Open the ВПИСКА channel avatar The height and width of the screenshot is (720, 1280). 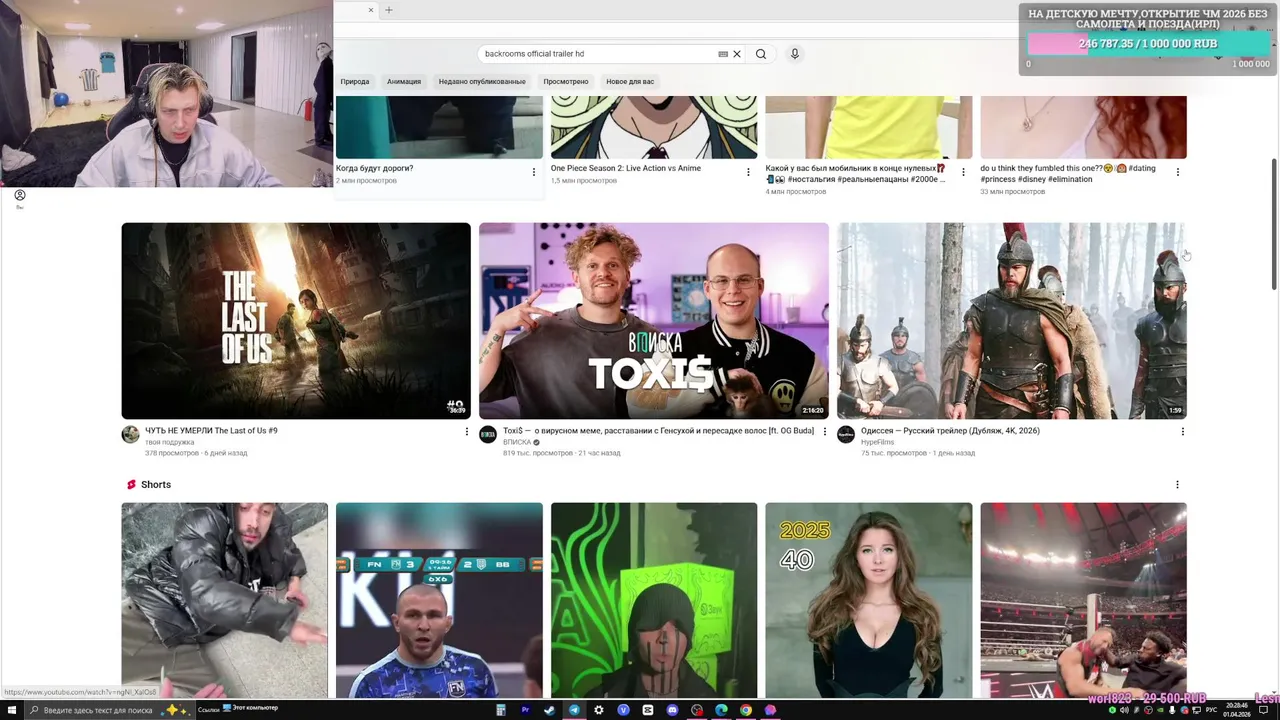point(488,434)
